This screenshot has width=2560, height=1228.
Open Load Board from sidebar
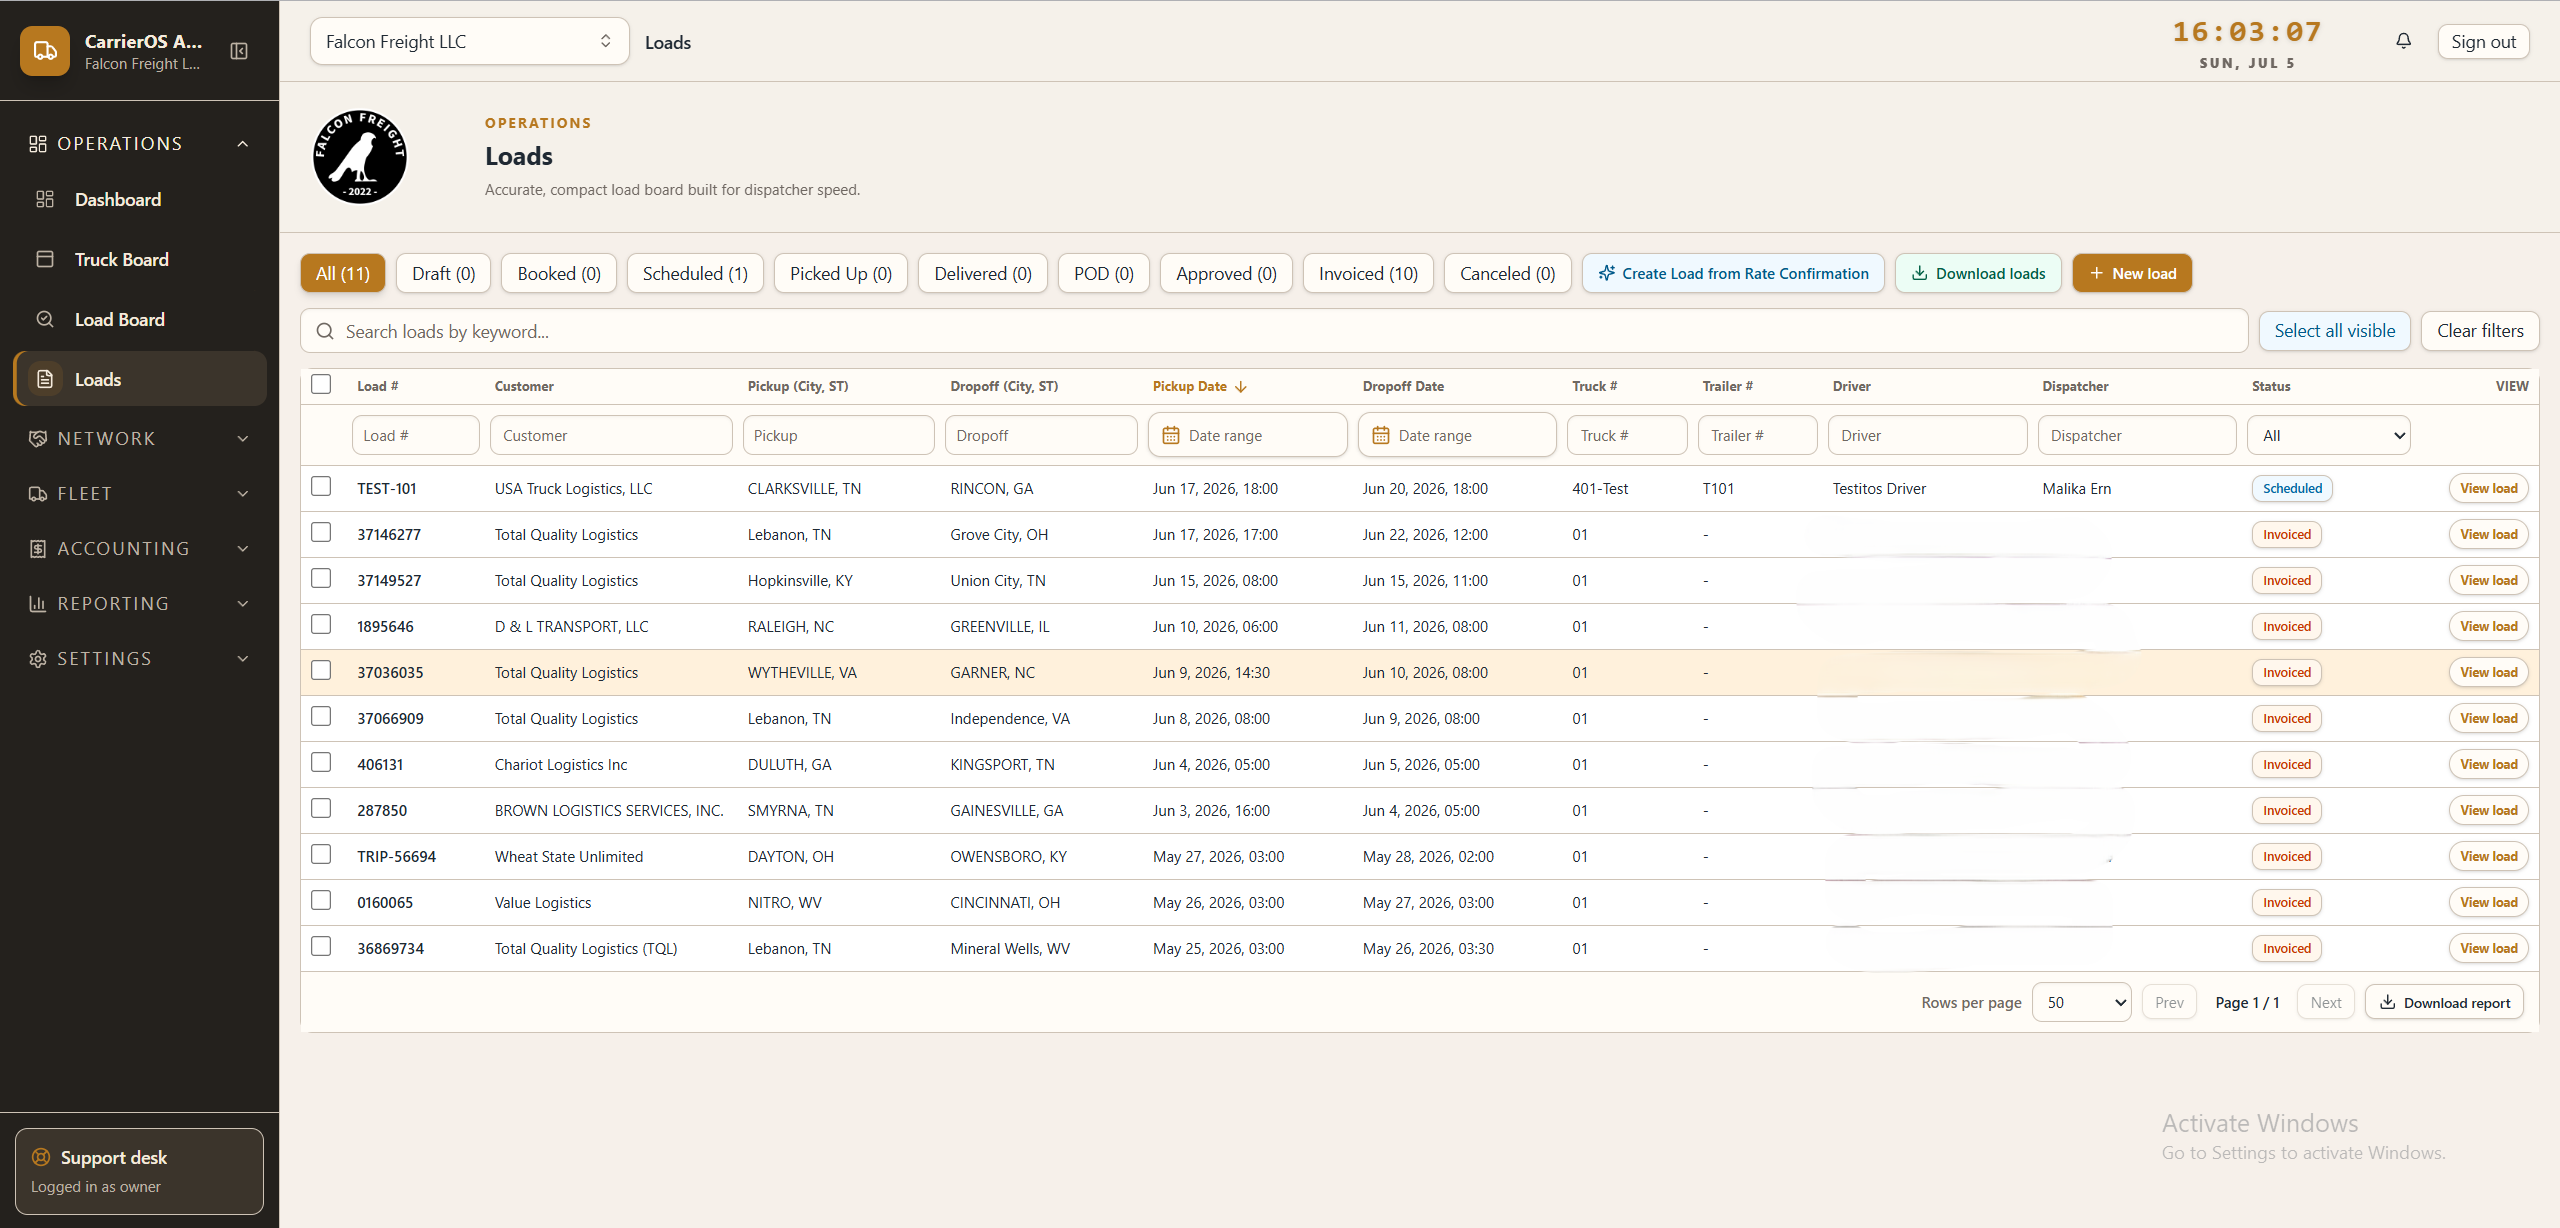click(140, 319)
